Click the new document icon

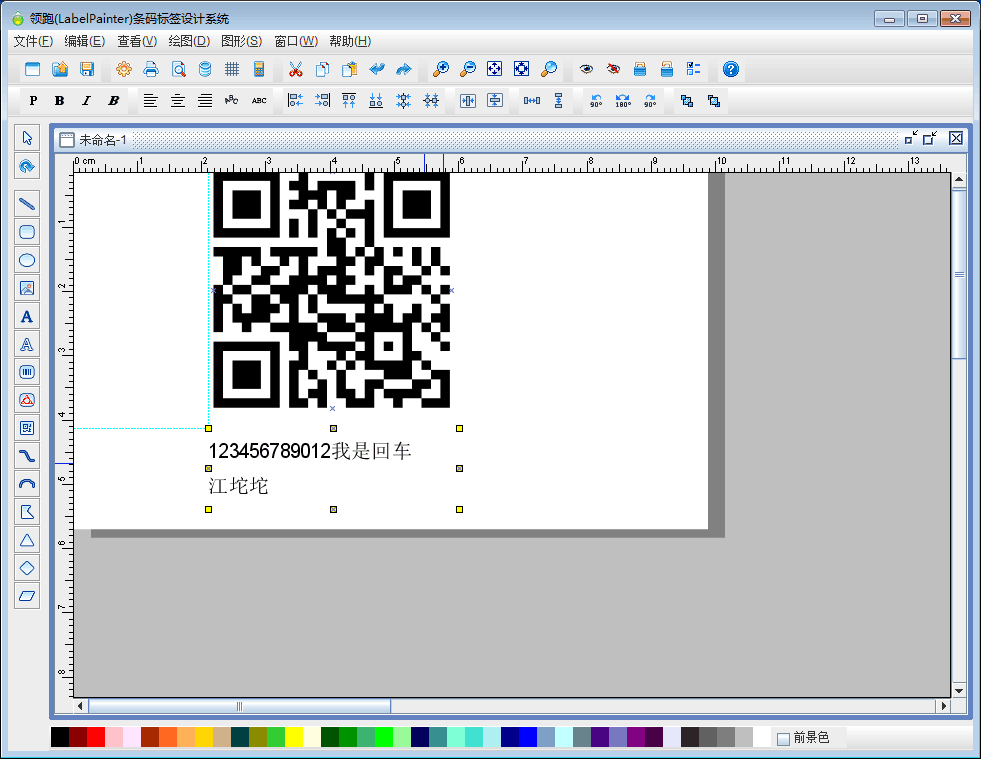(x=33, y=69)
